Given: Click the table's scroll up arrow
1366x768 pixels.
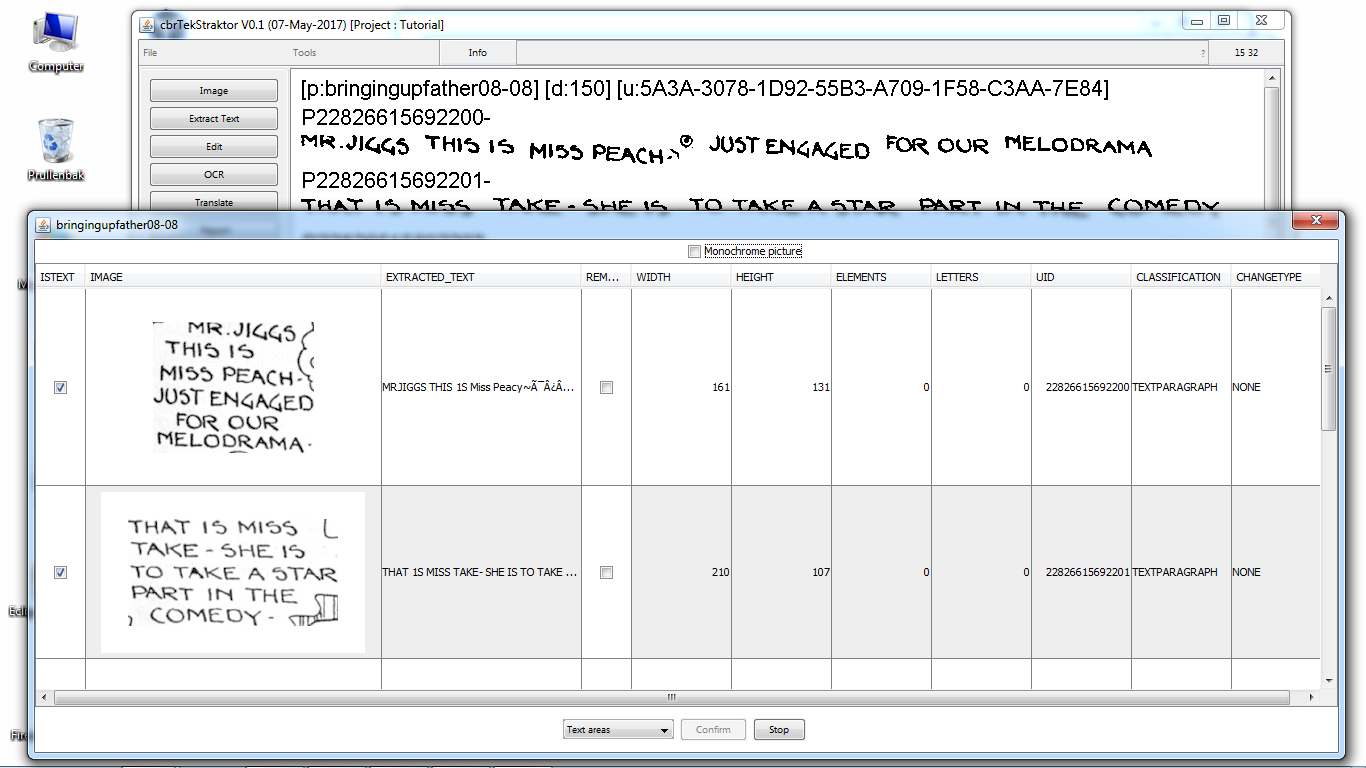Looking at the screenshot, I should pyautogui.click(x=1328, y=298).
